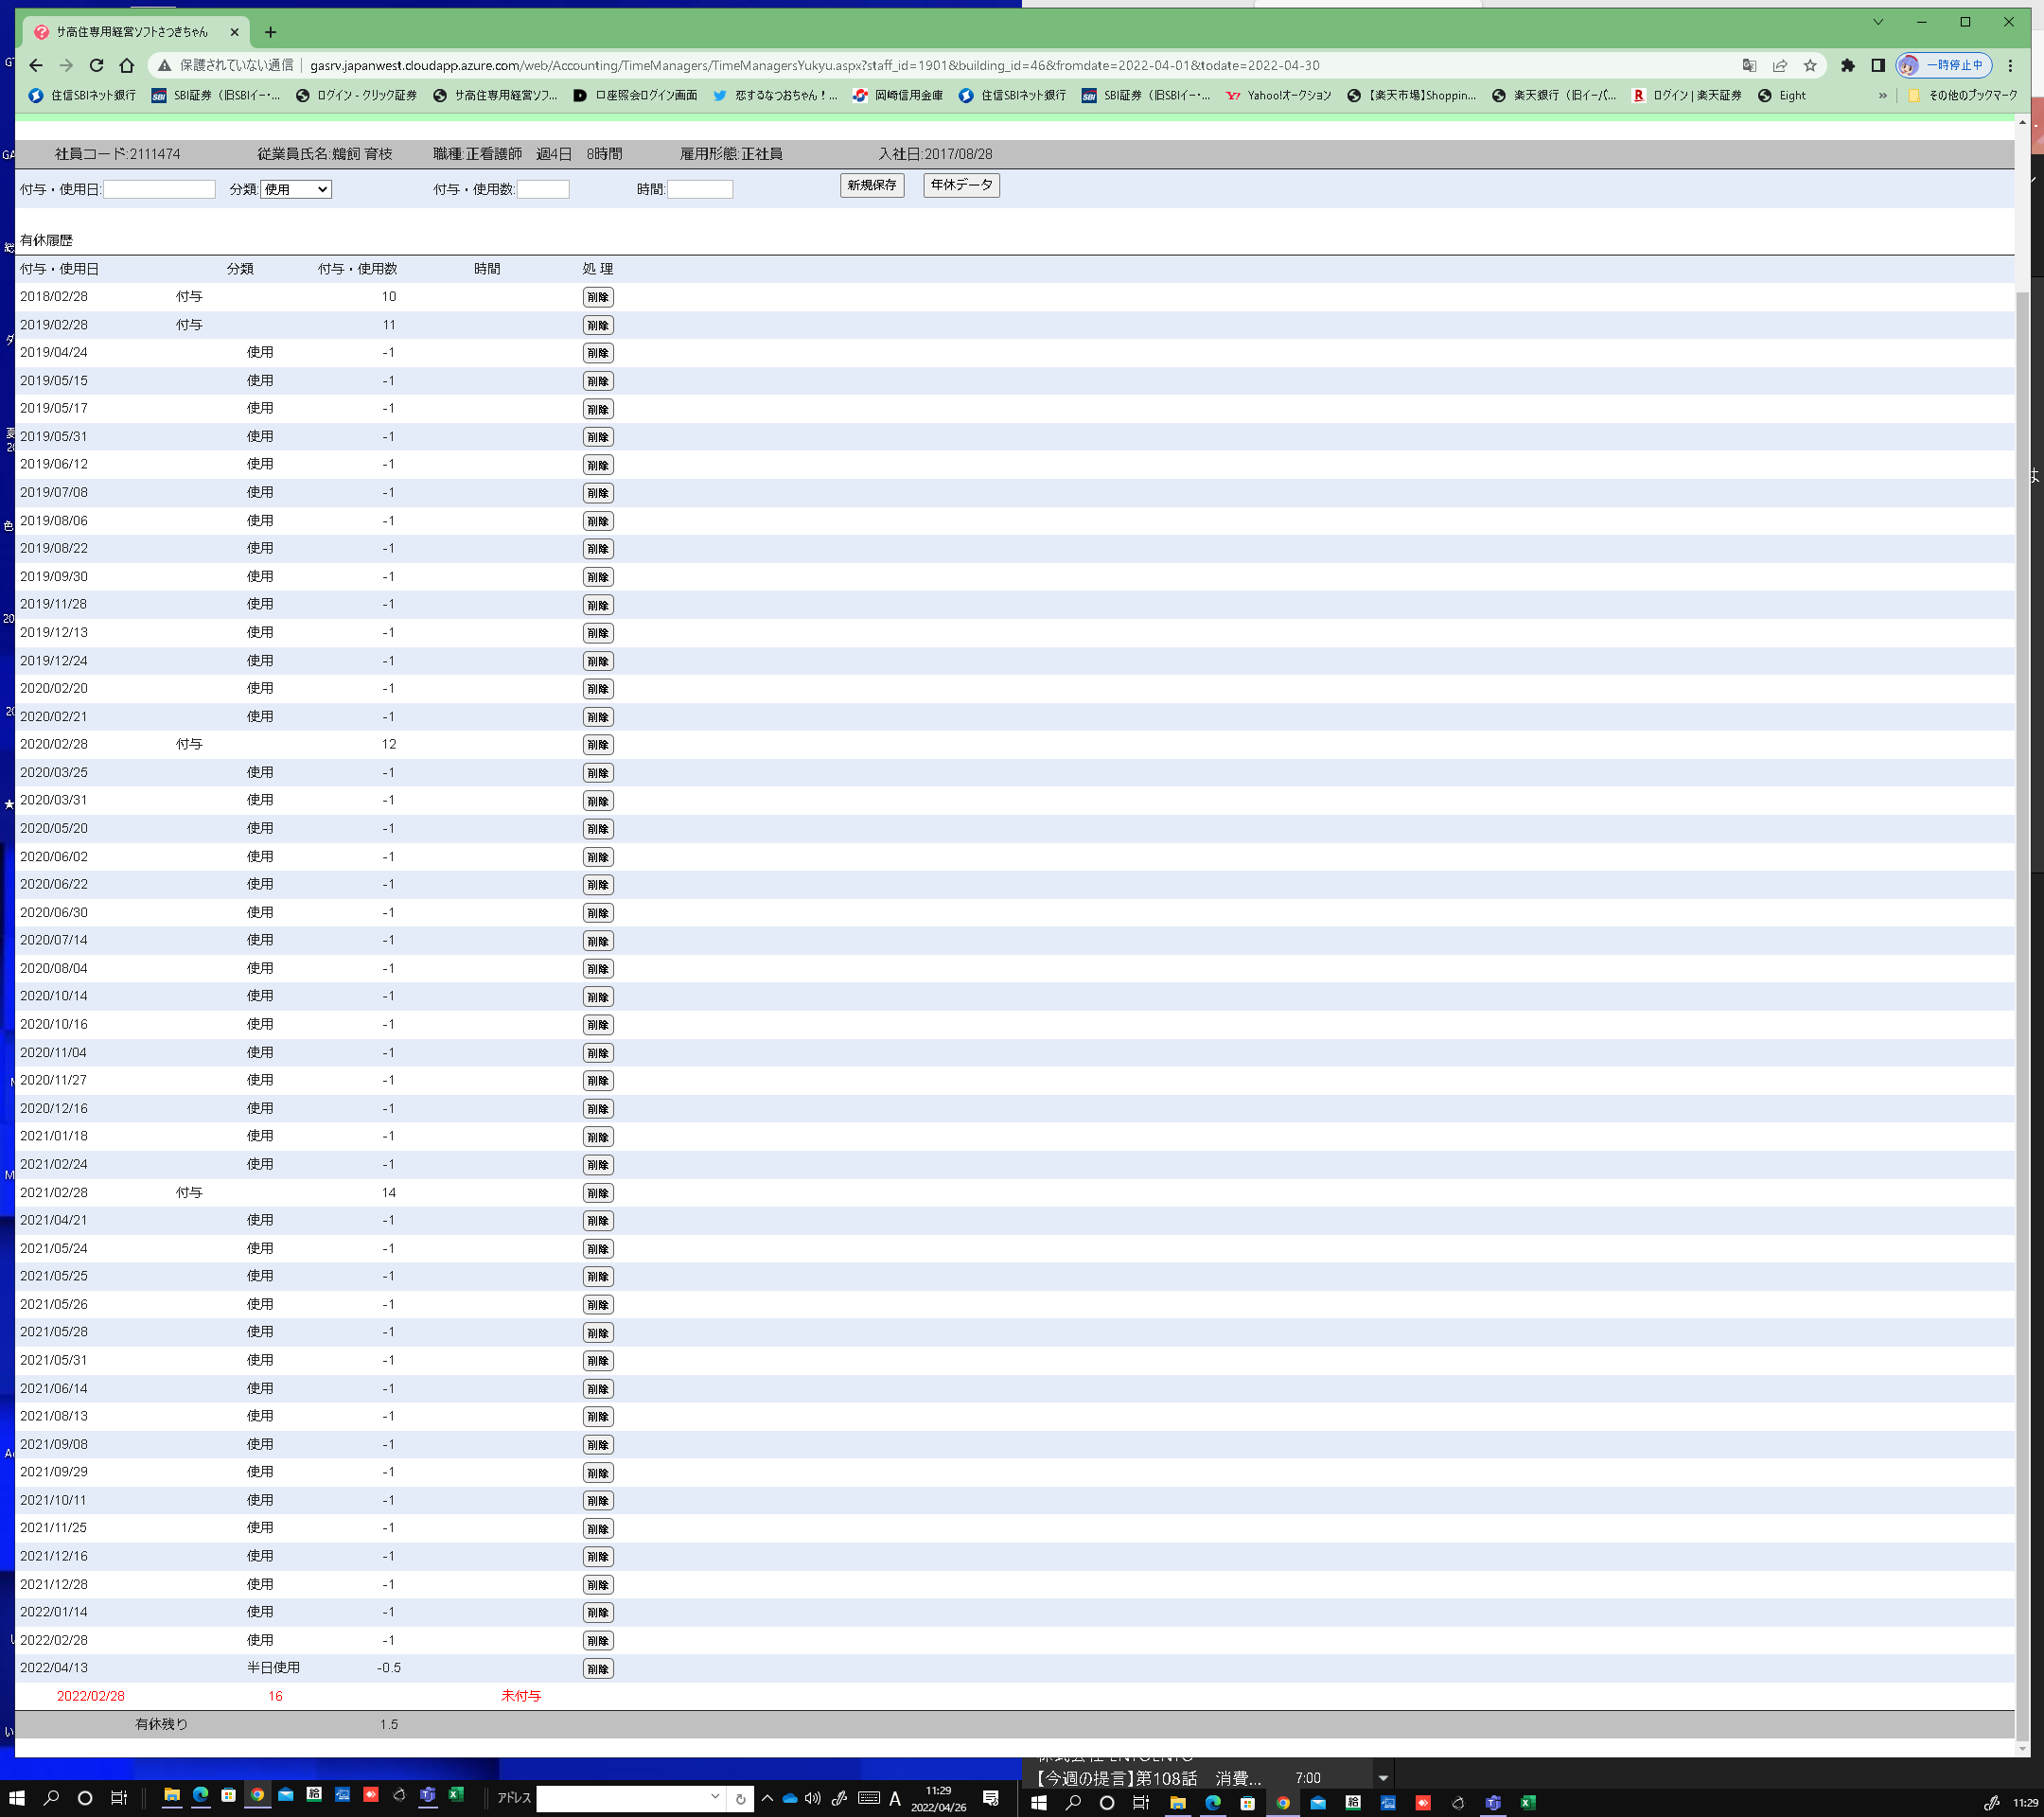This screenshot has width=2044, height=1817.
Task: Expand the bookmarks overflow chevron
Action: click(1882, 96)
